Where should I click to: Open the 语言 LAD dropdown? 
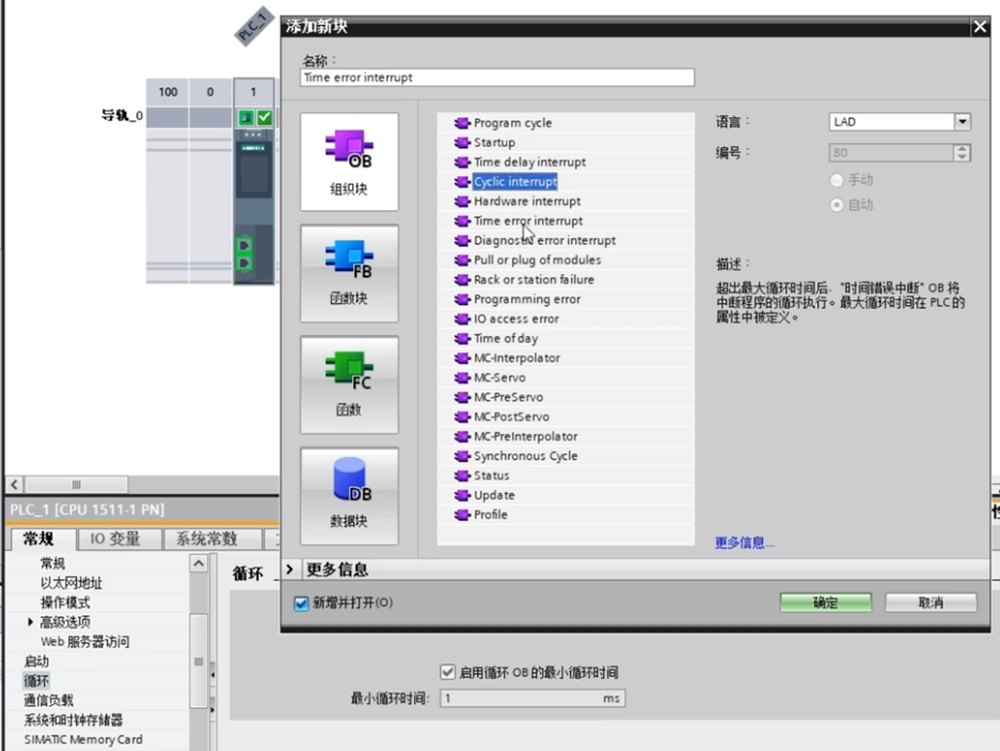click(x=962, y=122)
